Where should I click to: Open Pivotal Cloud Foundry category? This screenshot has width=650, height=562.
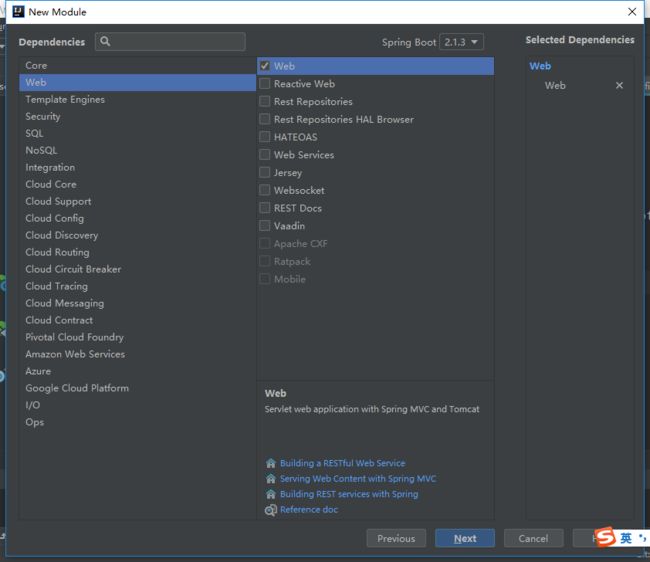137,337
